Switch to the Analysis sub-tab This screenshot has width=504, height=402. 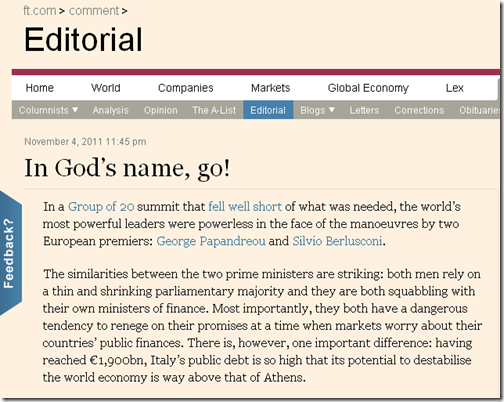pyautogui.click(x=111, y=110)
